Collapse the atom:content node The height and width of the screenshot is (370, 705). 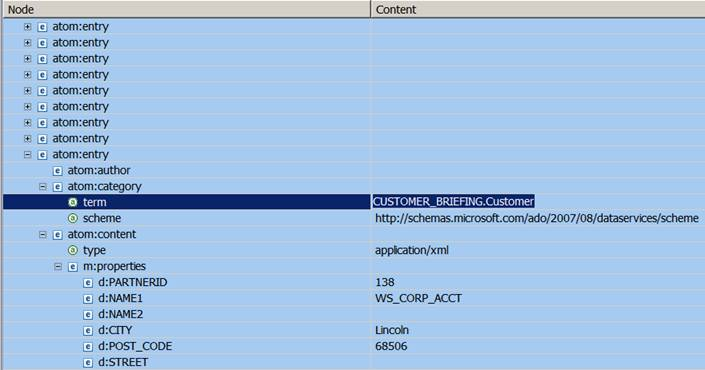(x=43, y=235)
